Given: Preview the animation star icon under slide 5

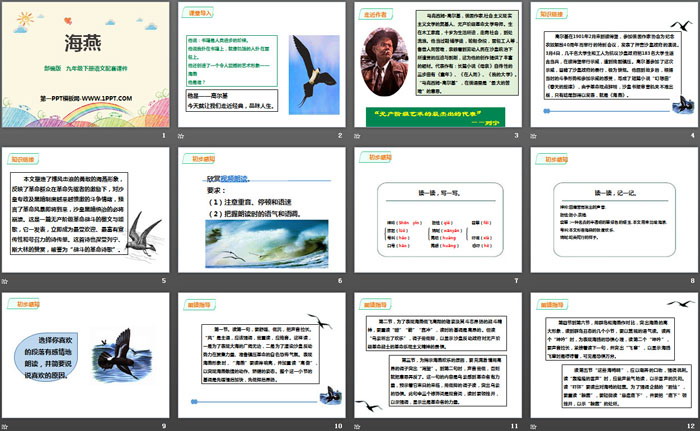Looking at the screenshot, I should coord(5,281).
